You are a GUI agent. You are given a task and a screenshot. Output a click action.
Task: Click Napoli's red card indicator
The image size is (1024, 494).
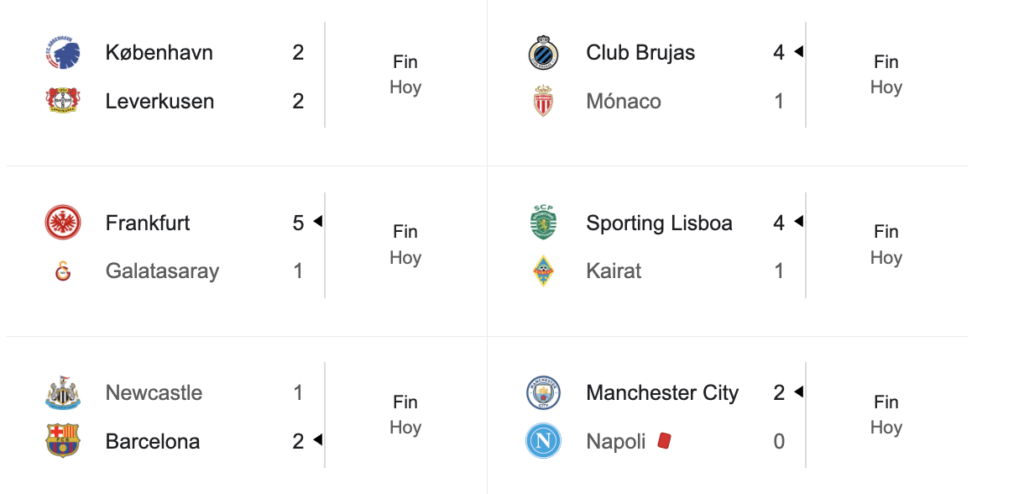click(x=663, y=441)
